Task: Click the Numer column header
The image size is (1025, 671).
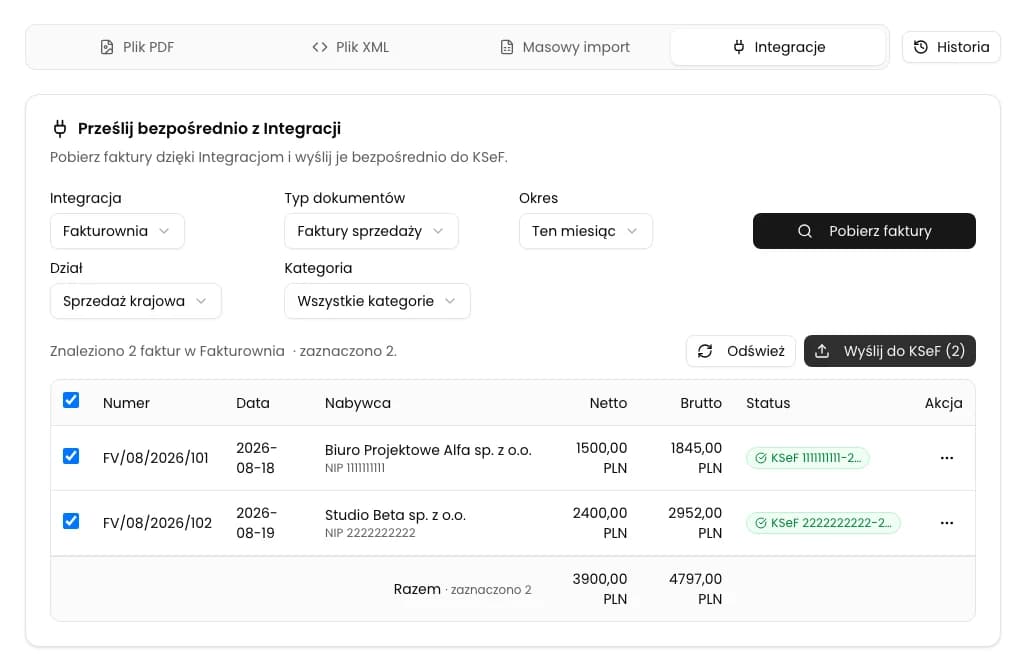Action: [126, 403]
